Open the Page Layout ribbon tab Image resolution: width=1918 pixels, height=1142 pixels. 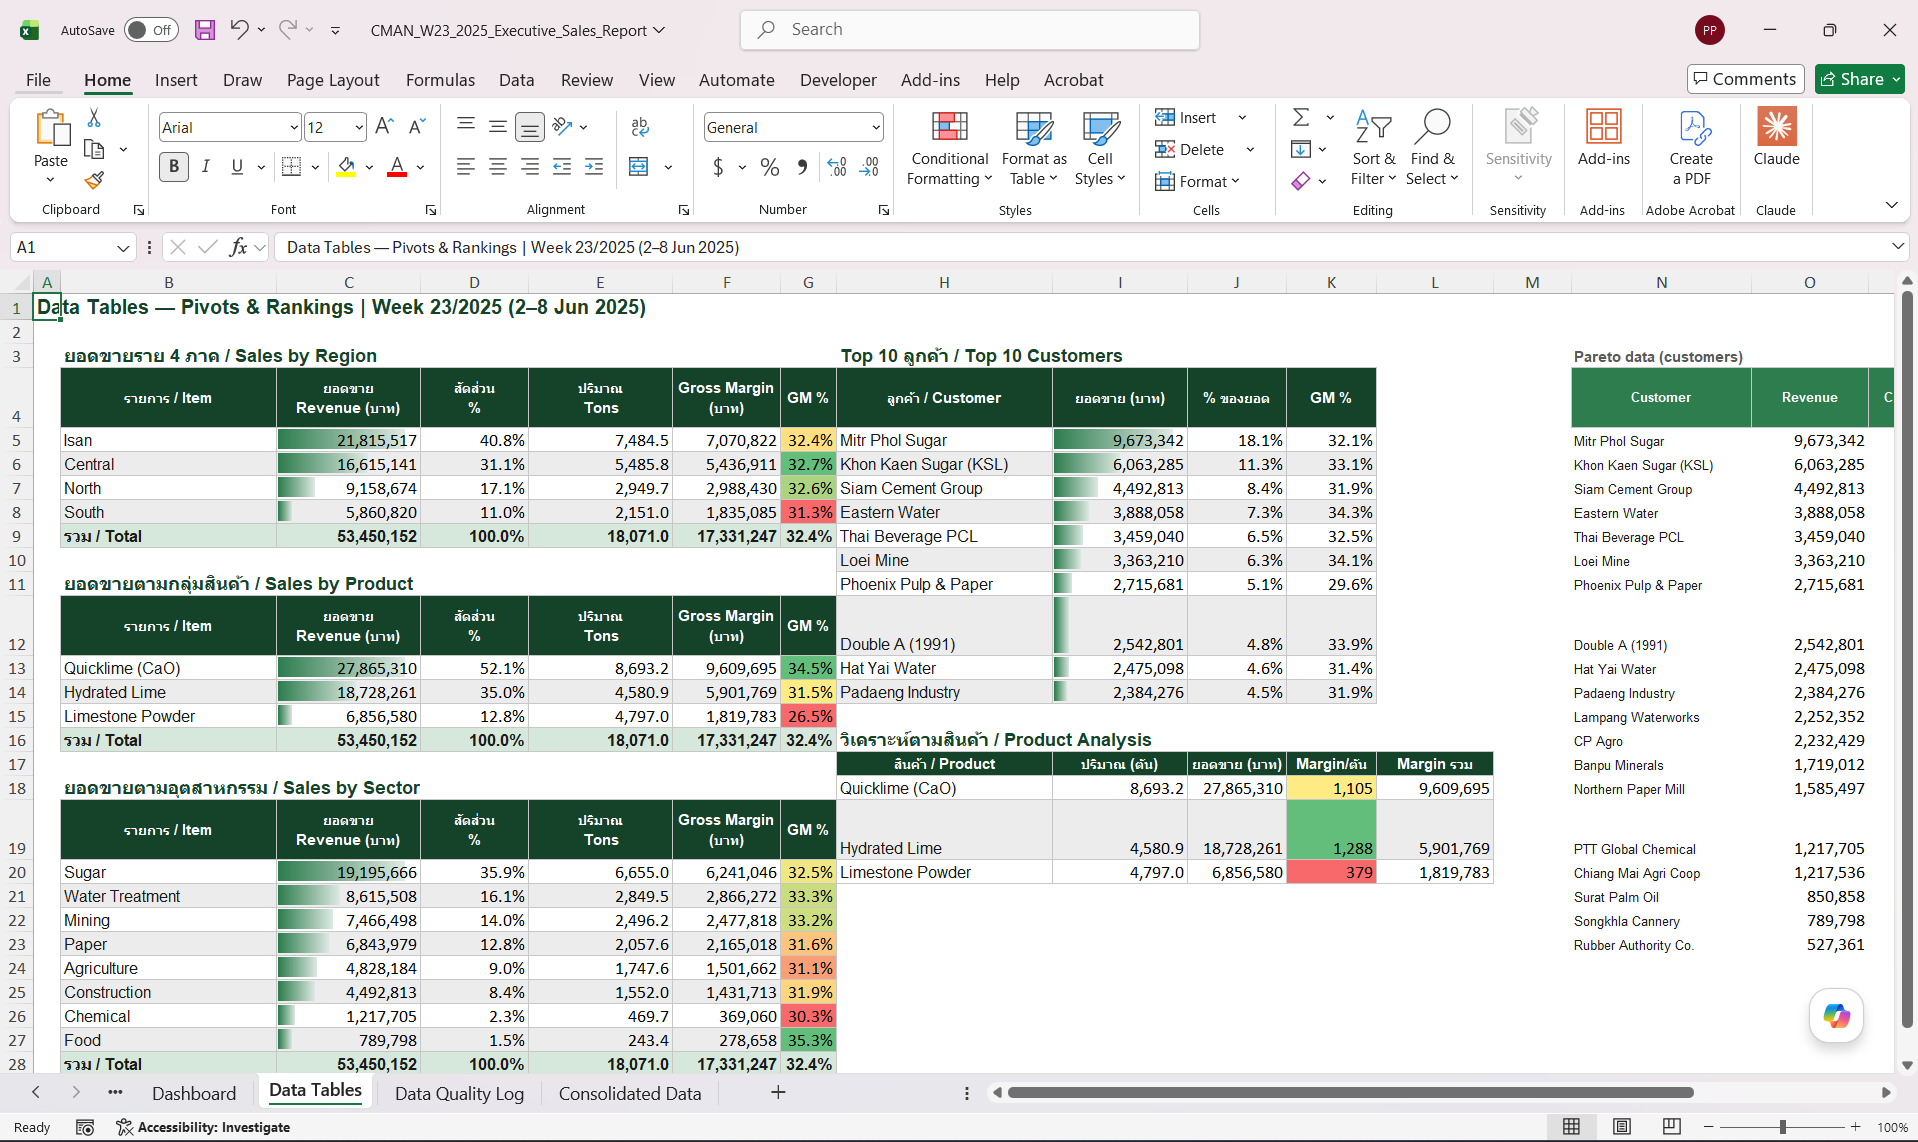[333, 80]
